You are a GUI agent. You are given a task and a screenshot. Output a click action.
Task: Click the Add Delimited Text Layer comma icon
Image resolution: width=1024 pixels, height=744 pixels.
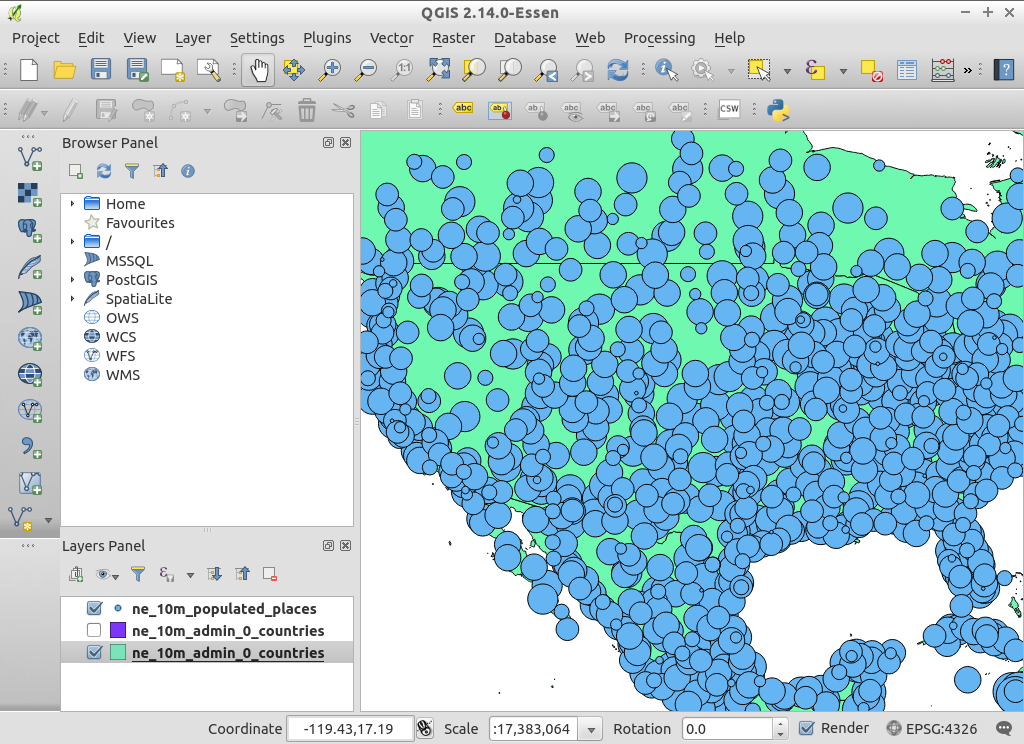tap(29, 447)
